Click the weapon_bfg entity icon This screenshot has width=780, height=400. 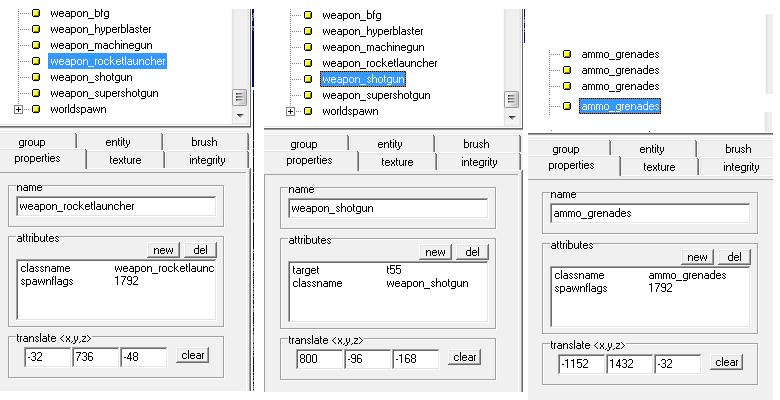click(x=308, y=15)
